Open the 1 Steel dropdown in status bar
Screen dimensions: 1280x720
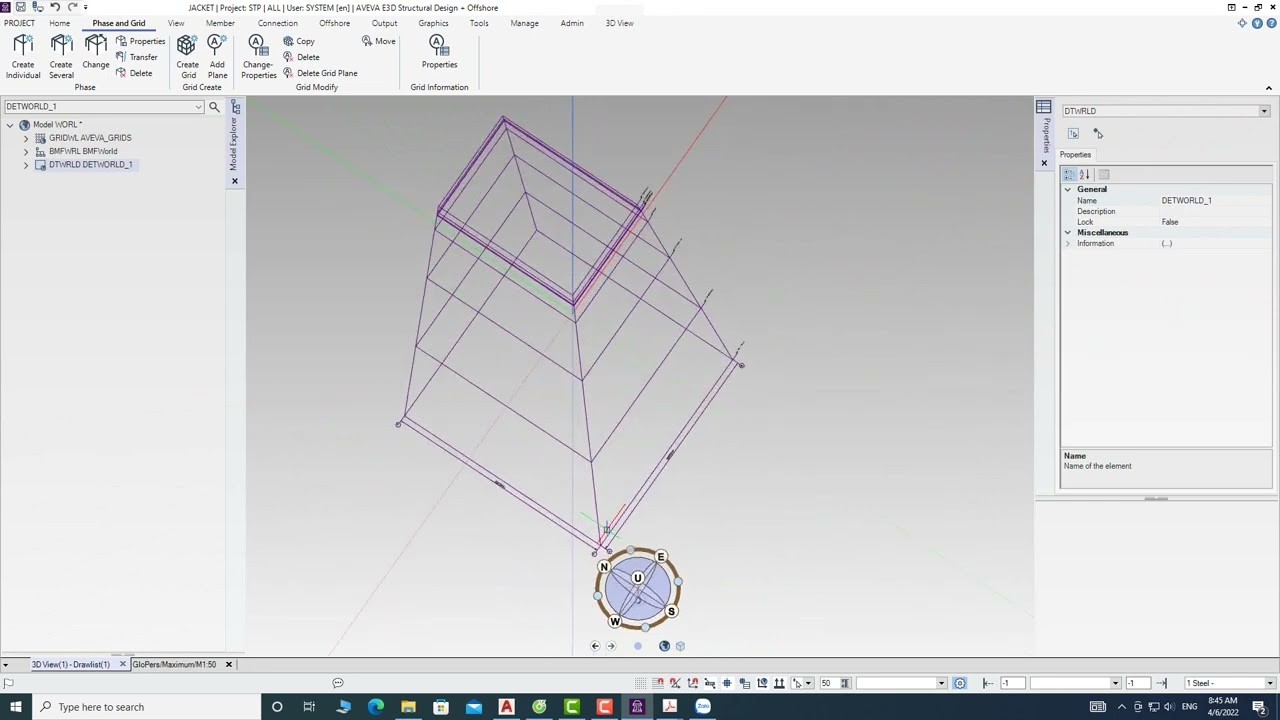1270,683
